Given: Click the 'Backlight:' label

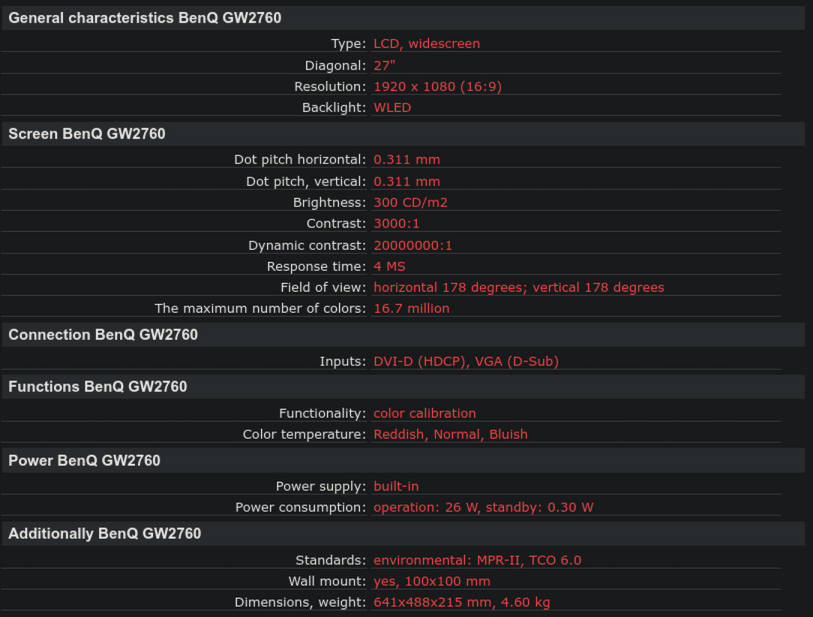Looking at the screenshot, I should coord(334,107).
